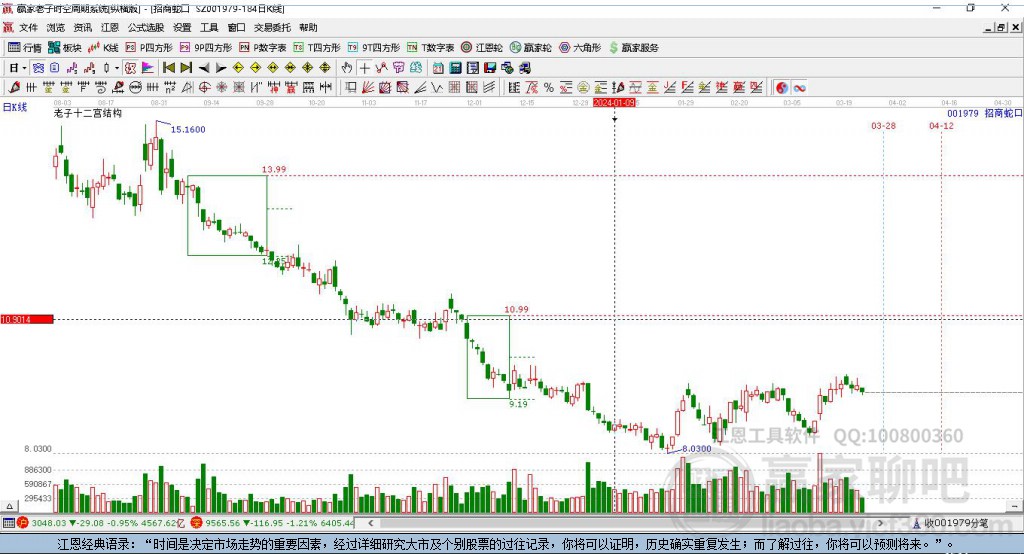Screen dimensions: 1024x554
Task: Click the black right arrow icon
Action: pyautogui.click(x=221, y=68)
